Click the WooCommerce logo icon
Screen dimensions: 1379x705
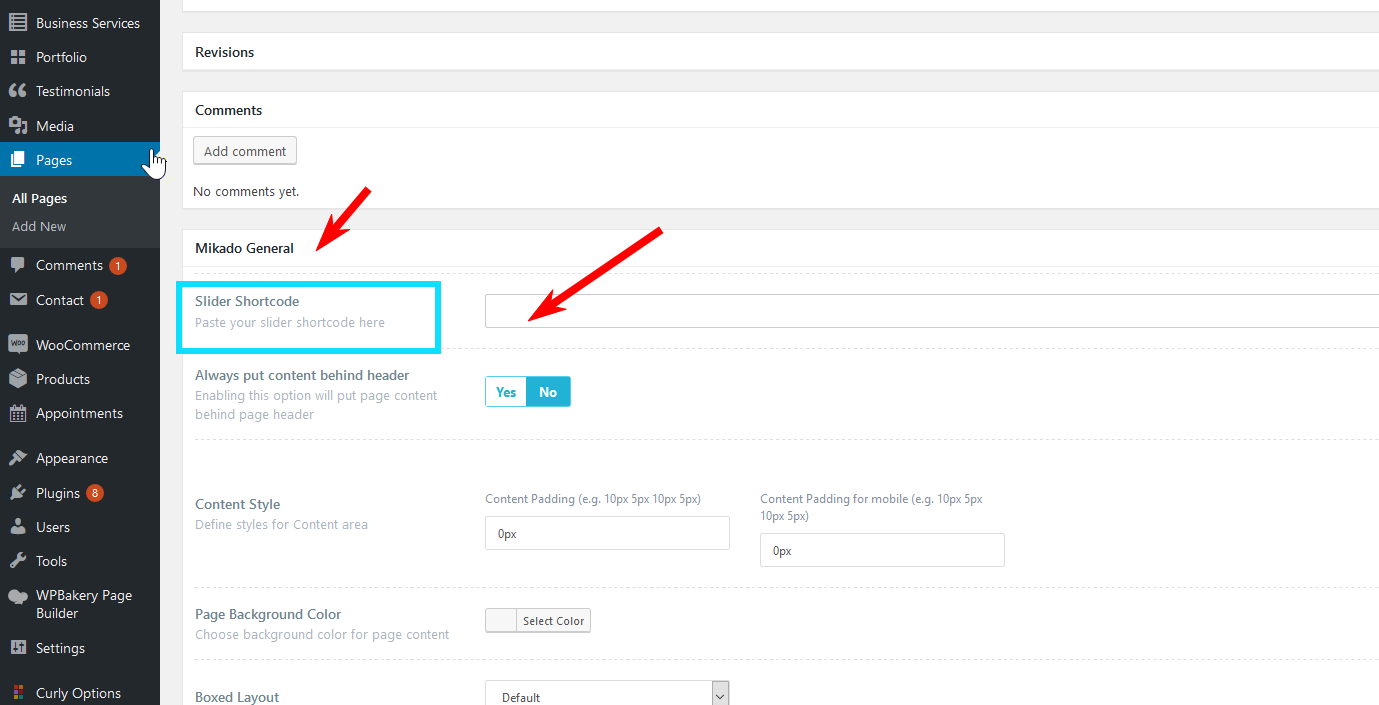18,344
